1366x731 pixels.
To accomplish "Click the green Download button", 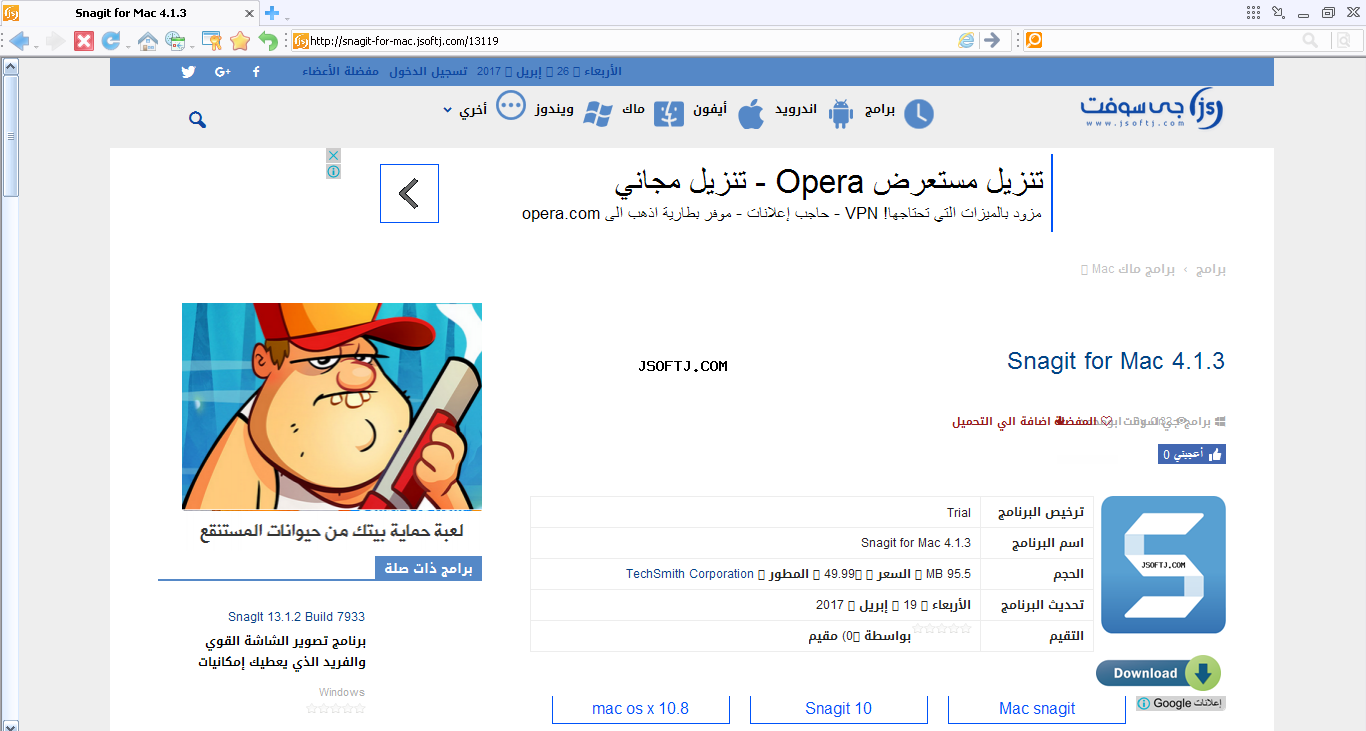I will (1159, 673).
